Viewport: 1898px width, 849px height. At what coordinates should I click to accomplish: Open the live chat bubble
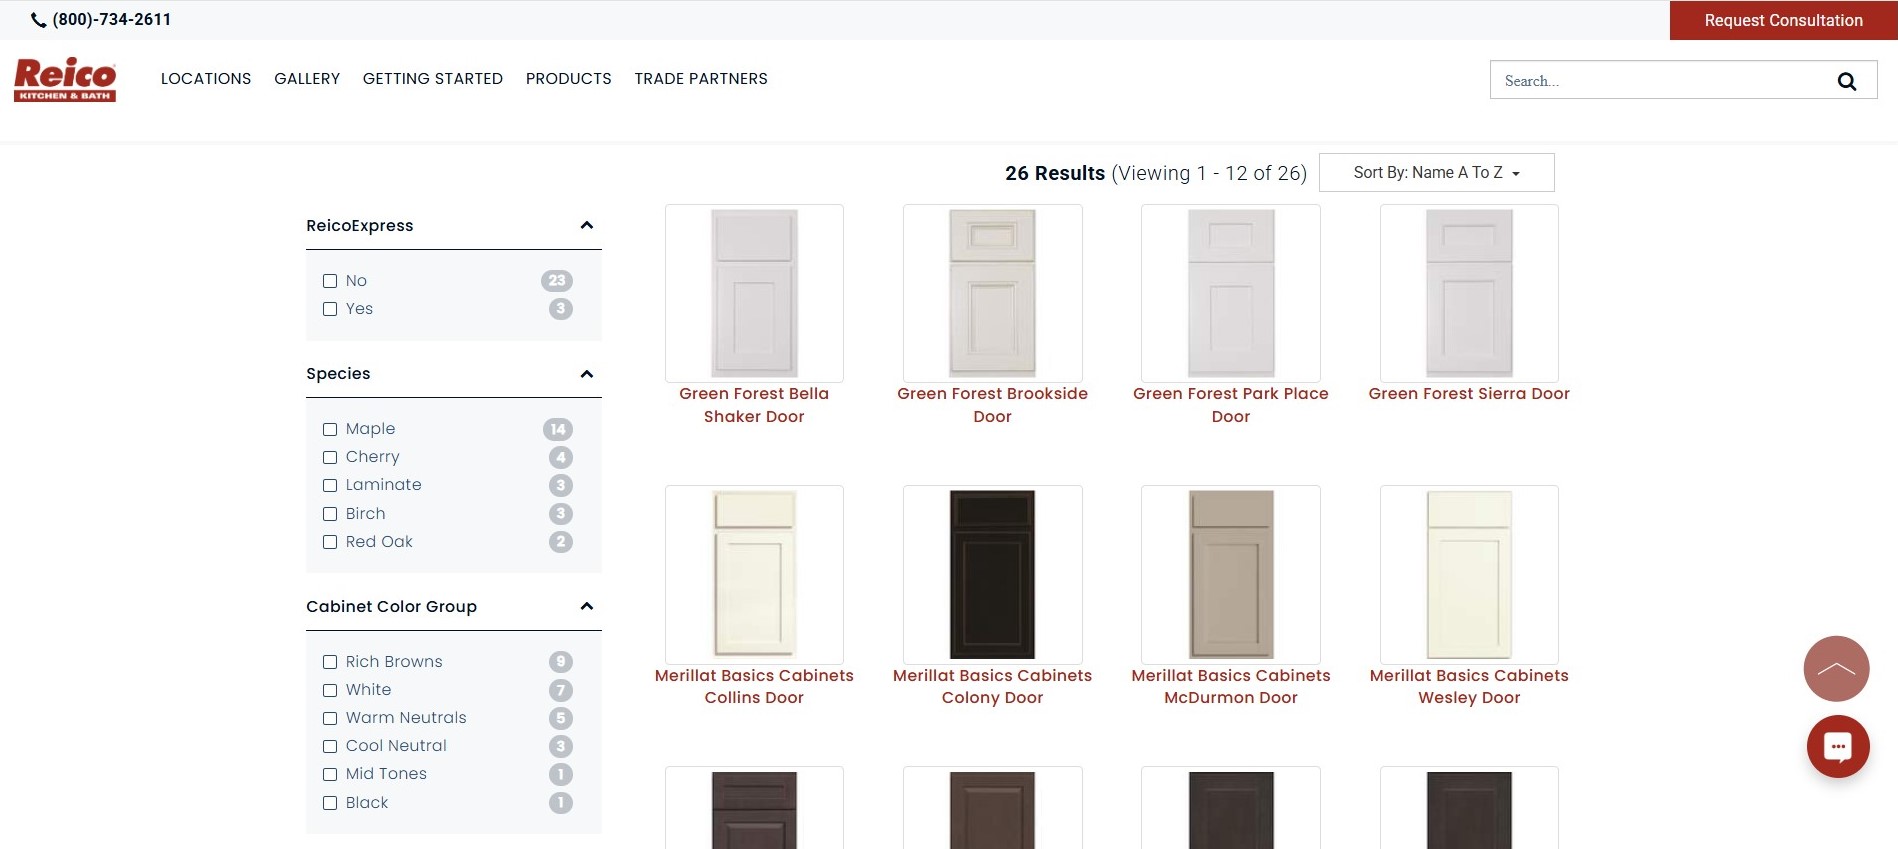pos(1837,746)
